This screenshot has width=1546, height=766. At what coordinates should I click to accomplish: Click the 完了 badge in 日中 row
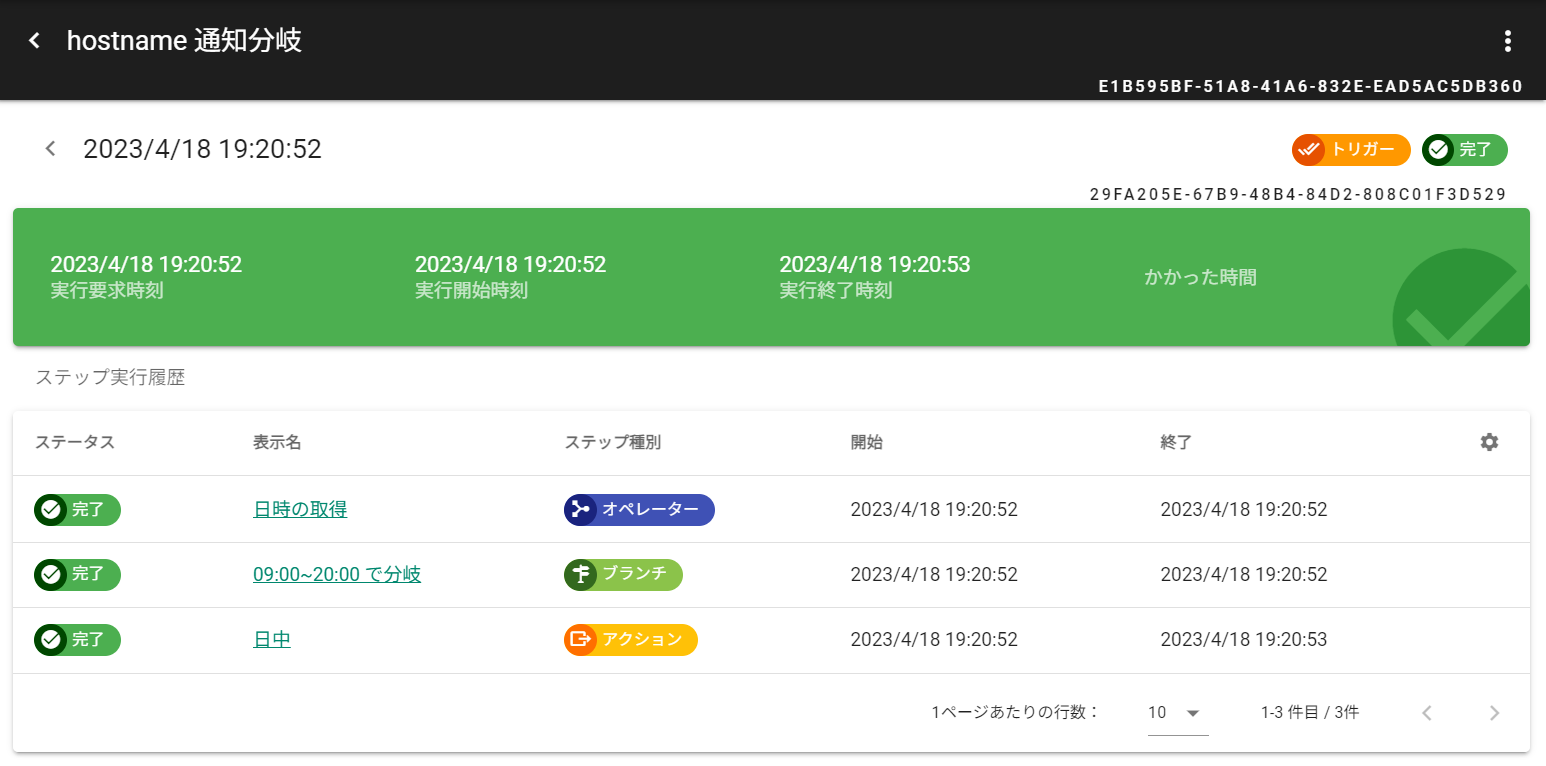[x=77, y=640]
